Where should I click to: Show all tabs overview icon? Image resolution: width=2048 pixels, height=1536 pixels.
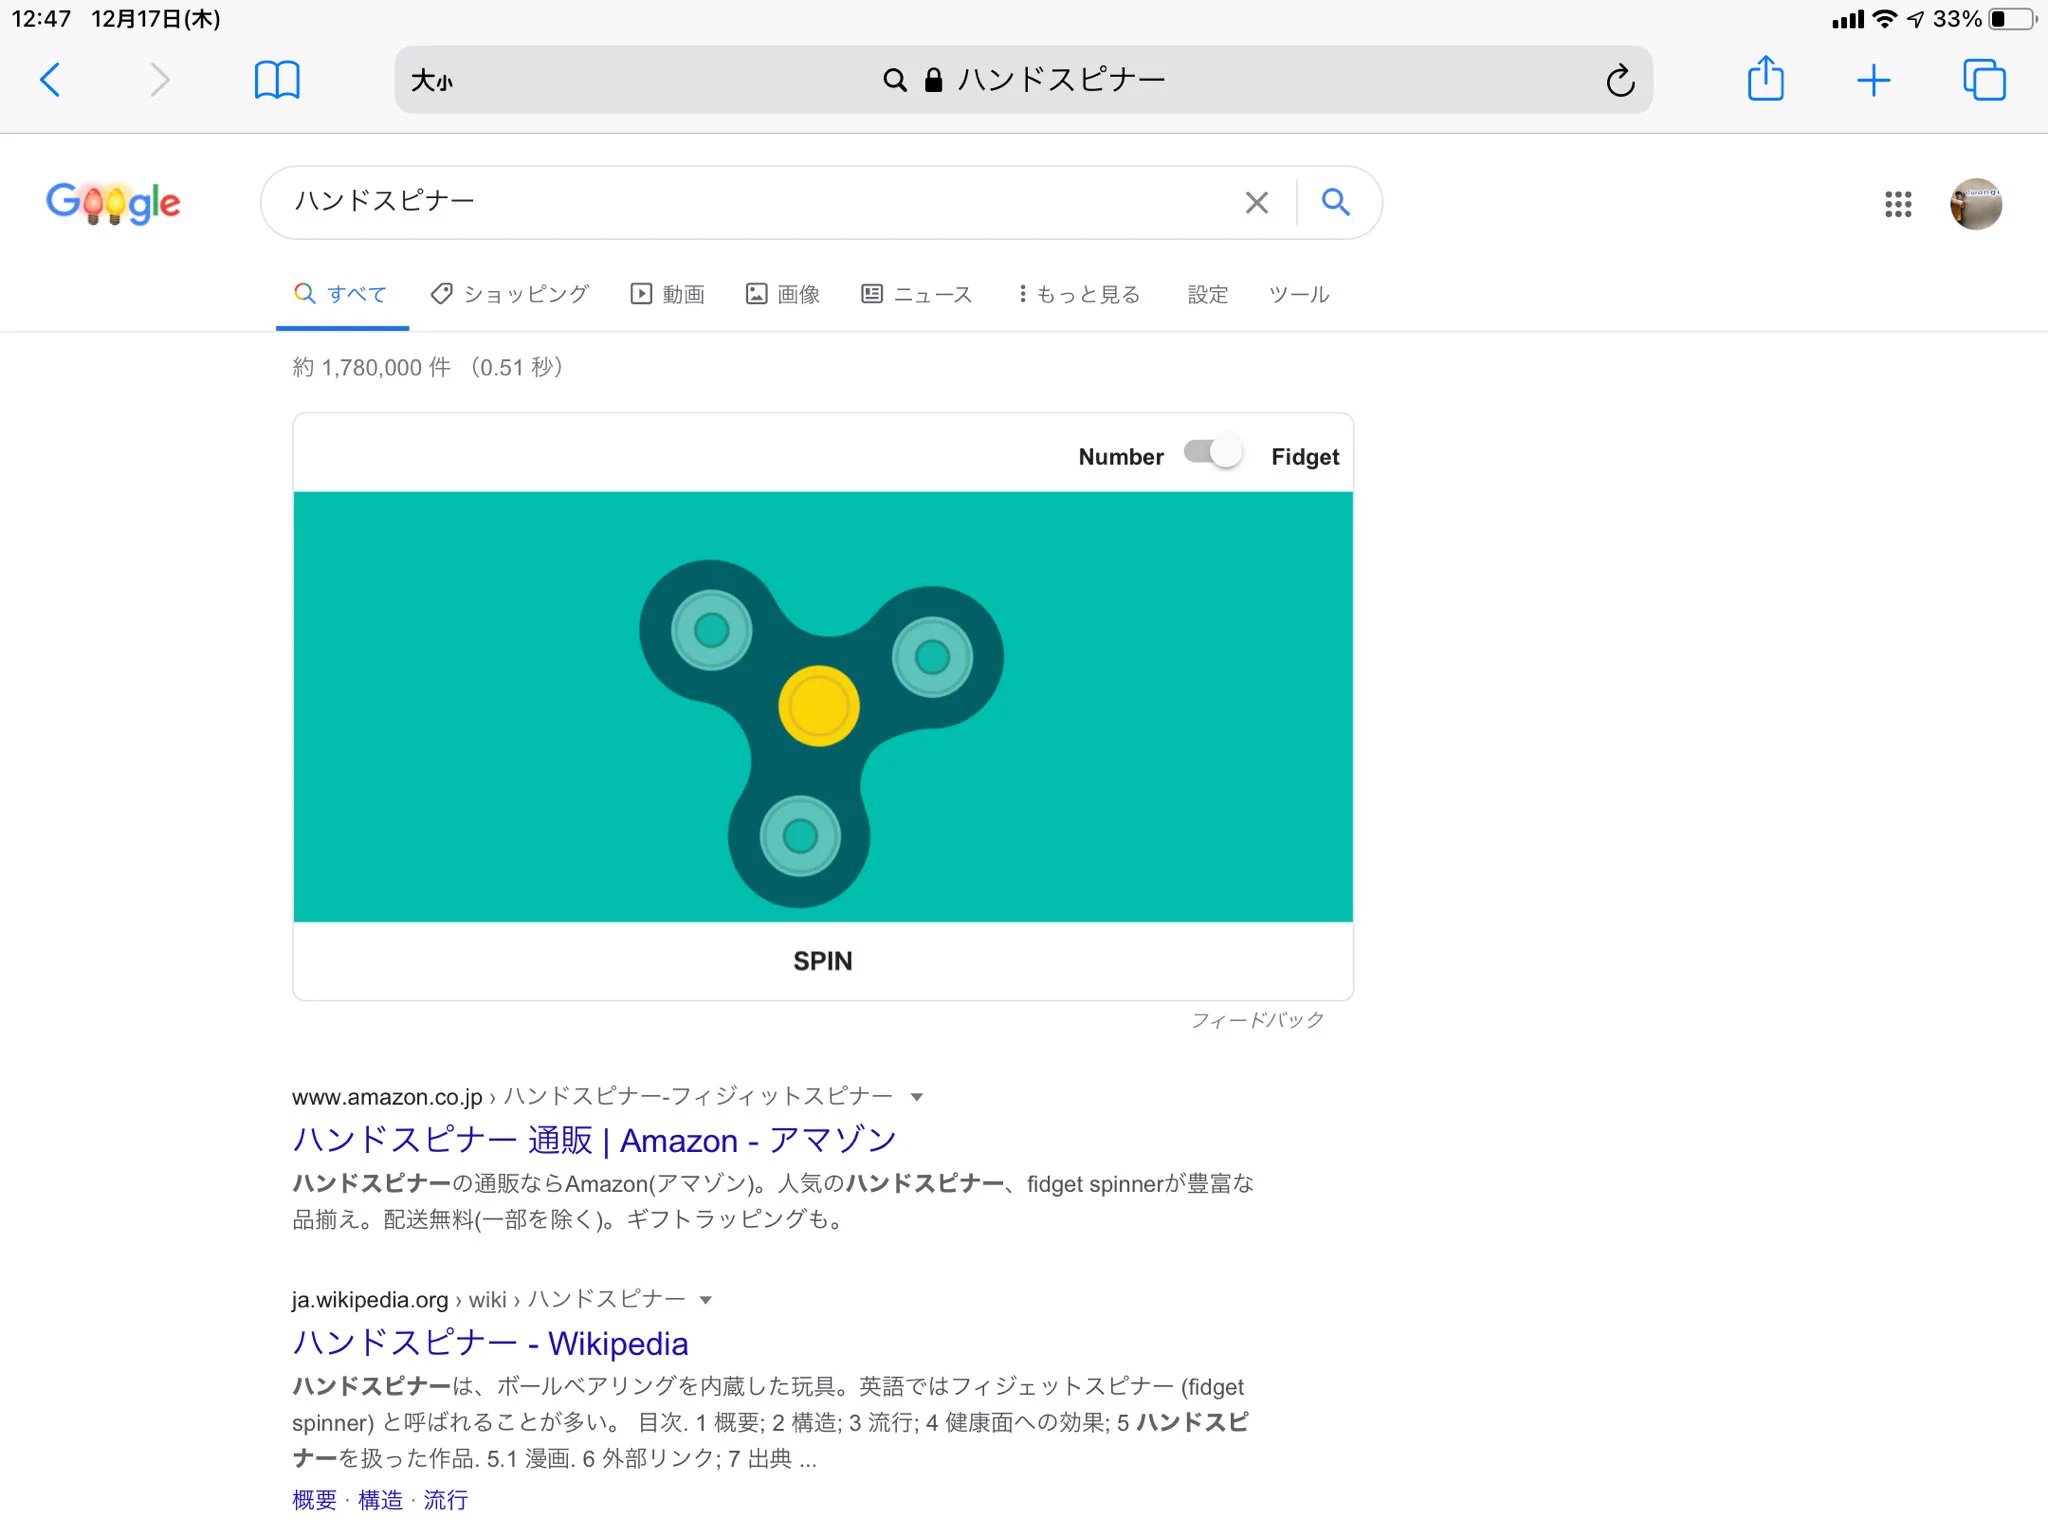click(1984, 80)
